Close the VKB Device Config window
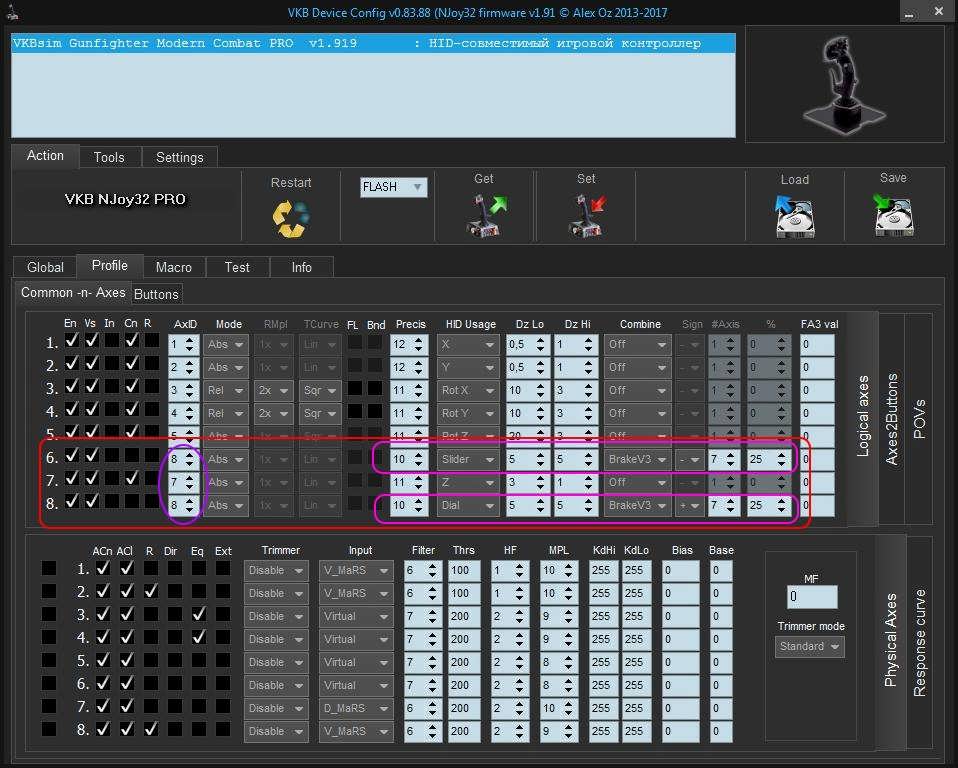 [938, 11]
